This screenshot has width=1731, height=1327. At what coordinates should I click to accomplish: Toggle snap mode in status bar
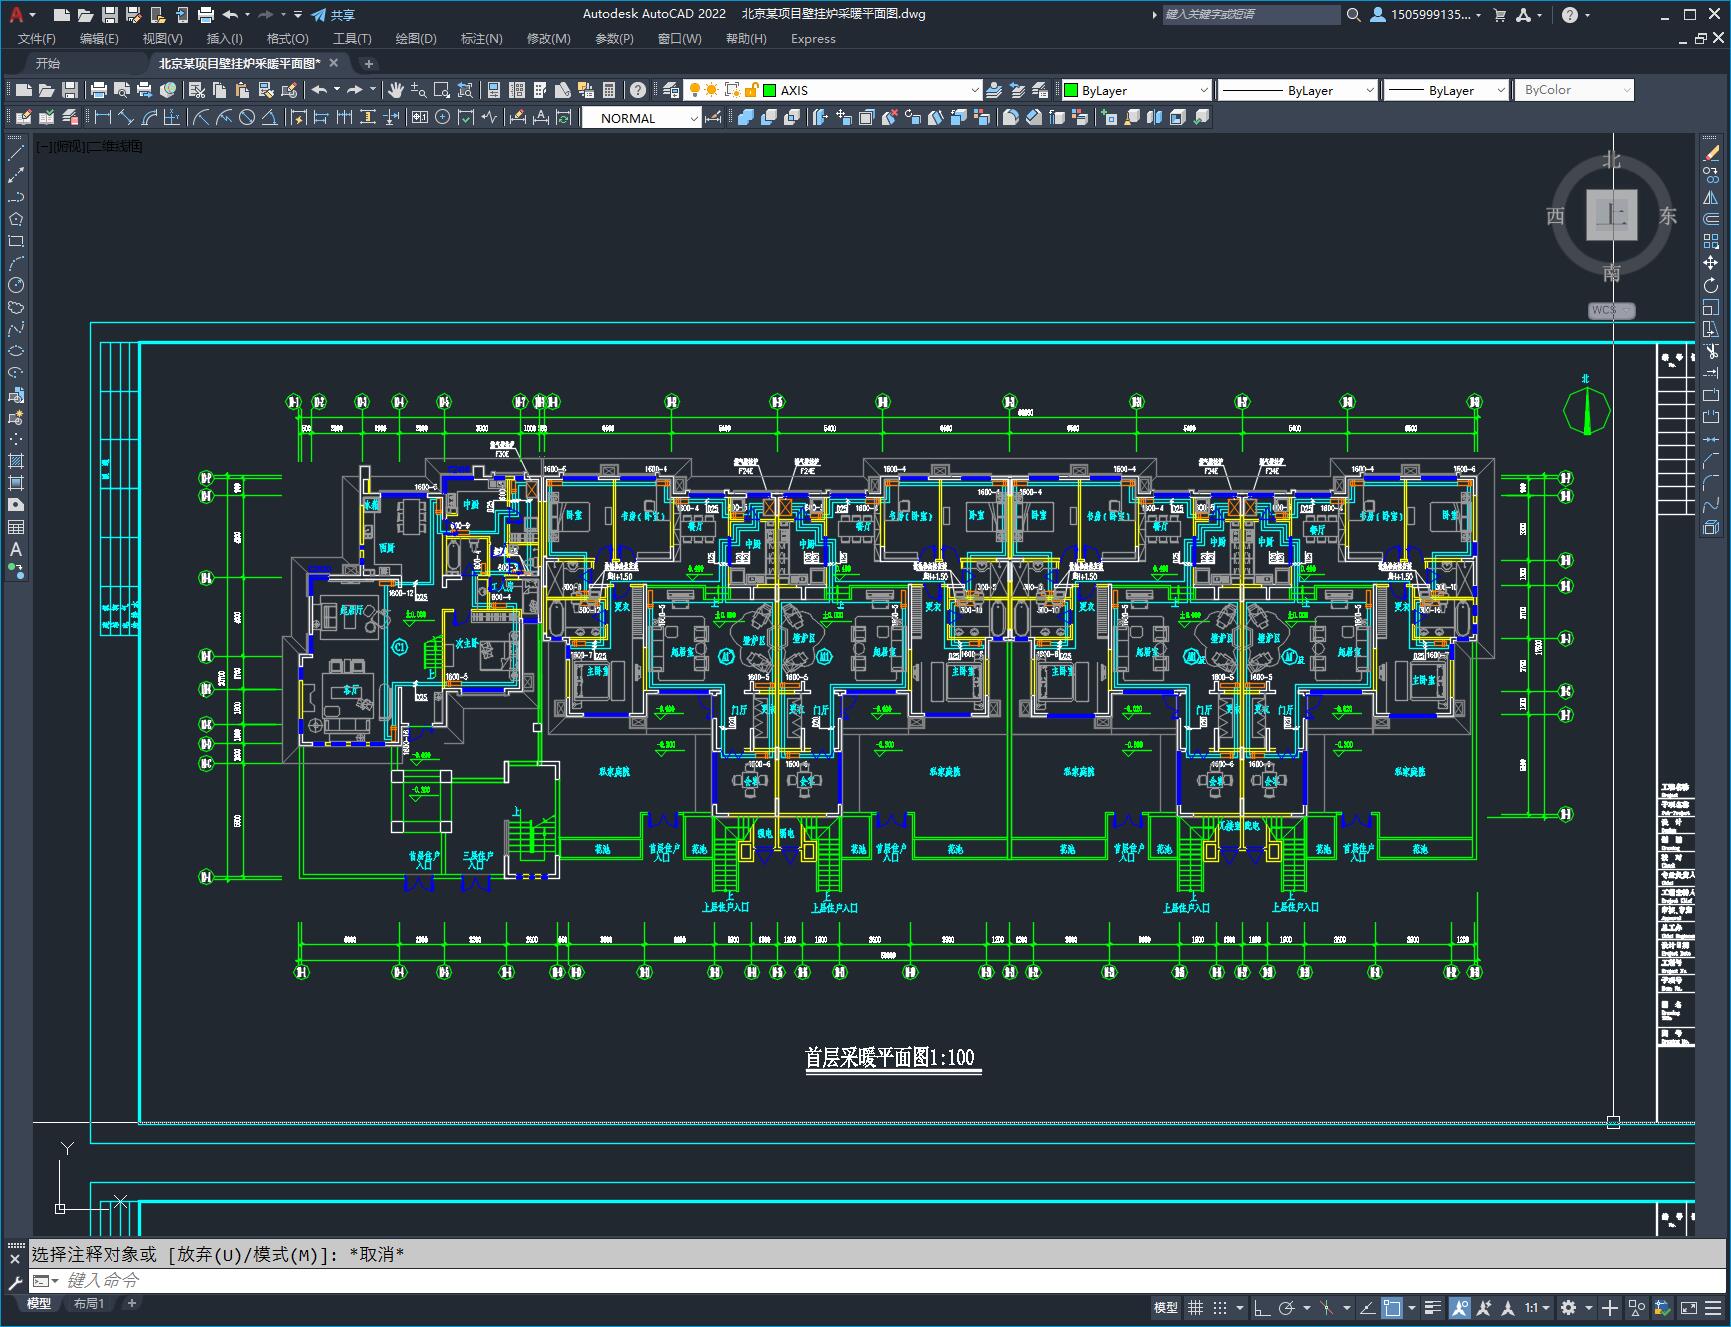pos(1219,1307)
